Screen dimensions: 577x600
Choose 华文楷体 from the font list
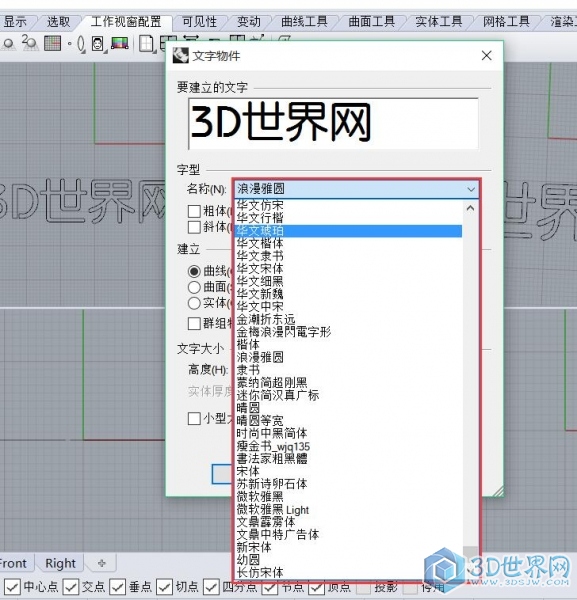349,243
